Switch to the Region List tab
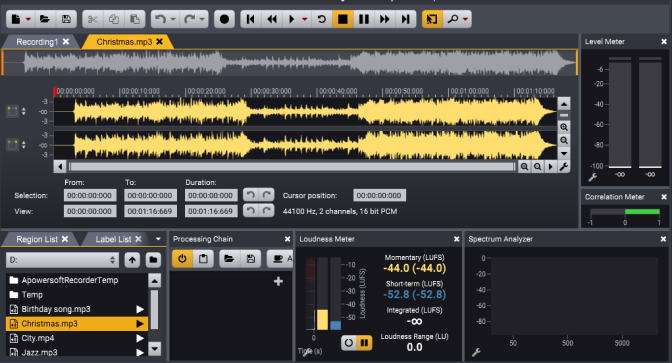Screen dimensions: 672x363 (x=37, y=239)
